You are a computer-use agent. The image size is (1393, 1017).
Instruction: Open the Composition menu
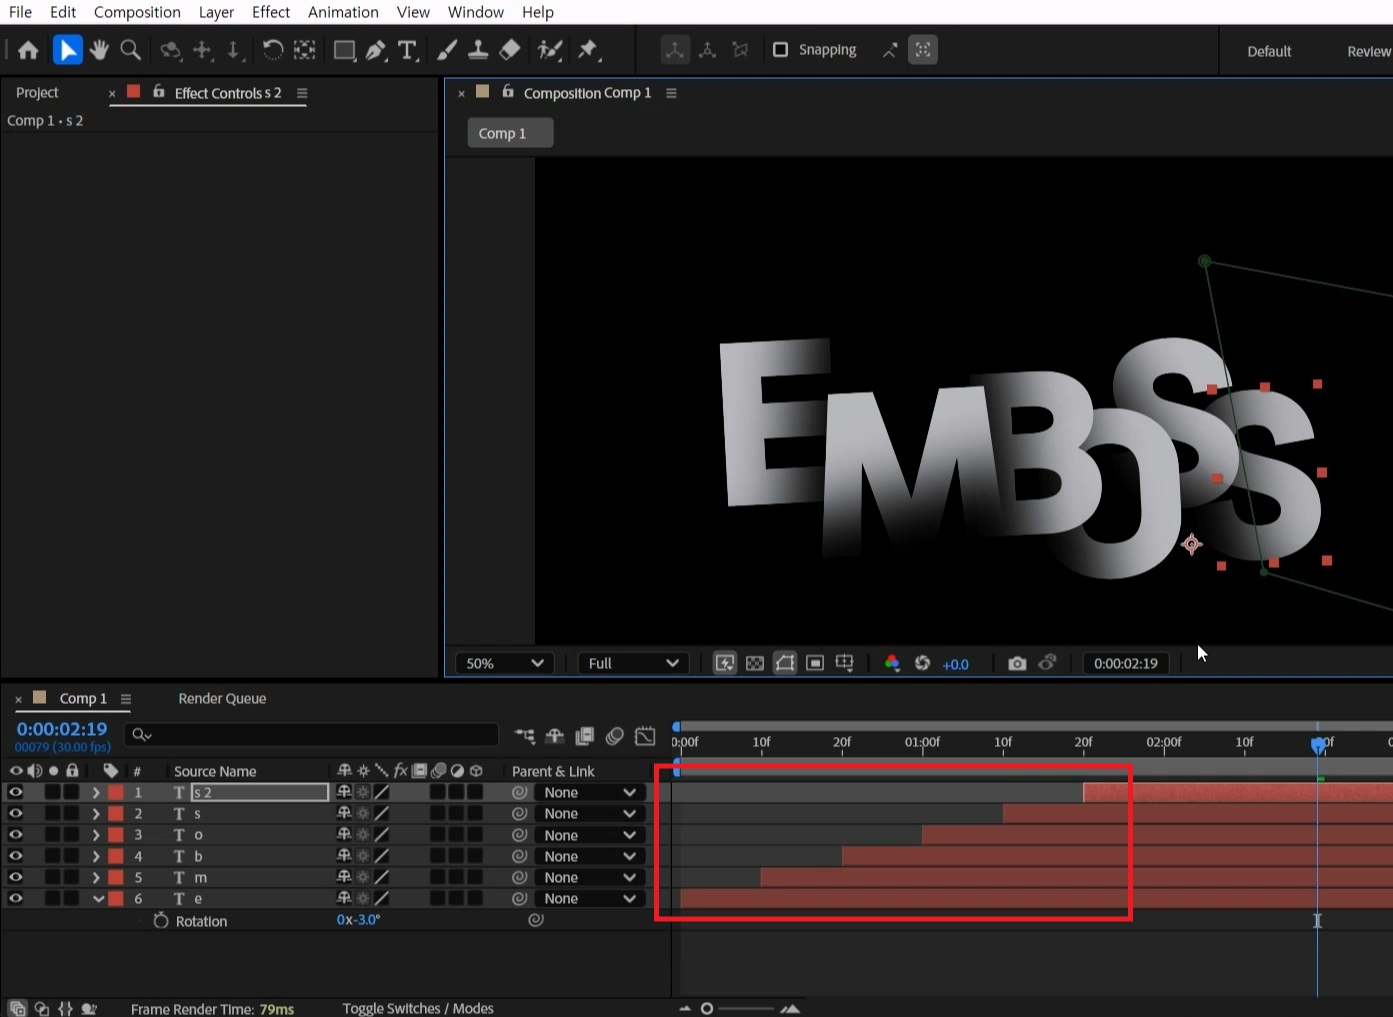coord(137,12)
